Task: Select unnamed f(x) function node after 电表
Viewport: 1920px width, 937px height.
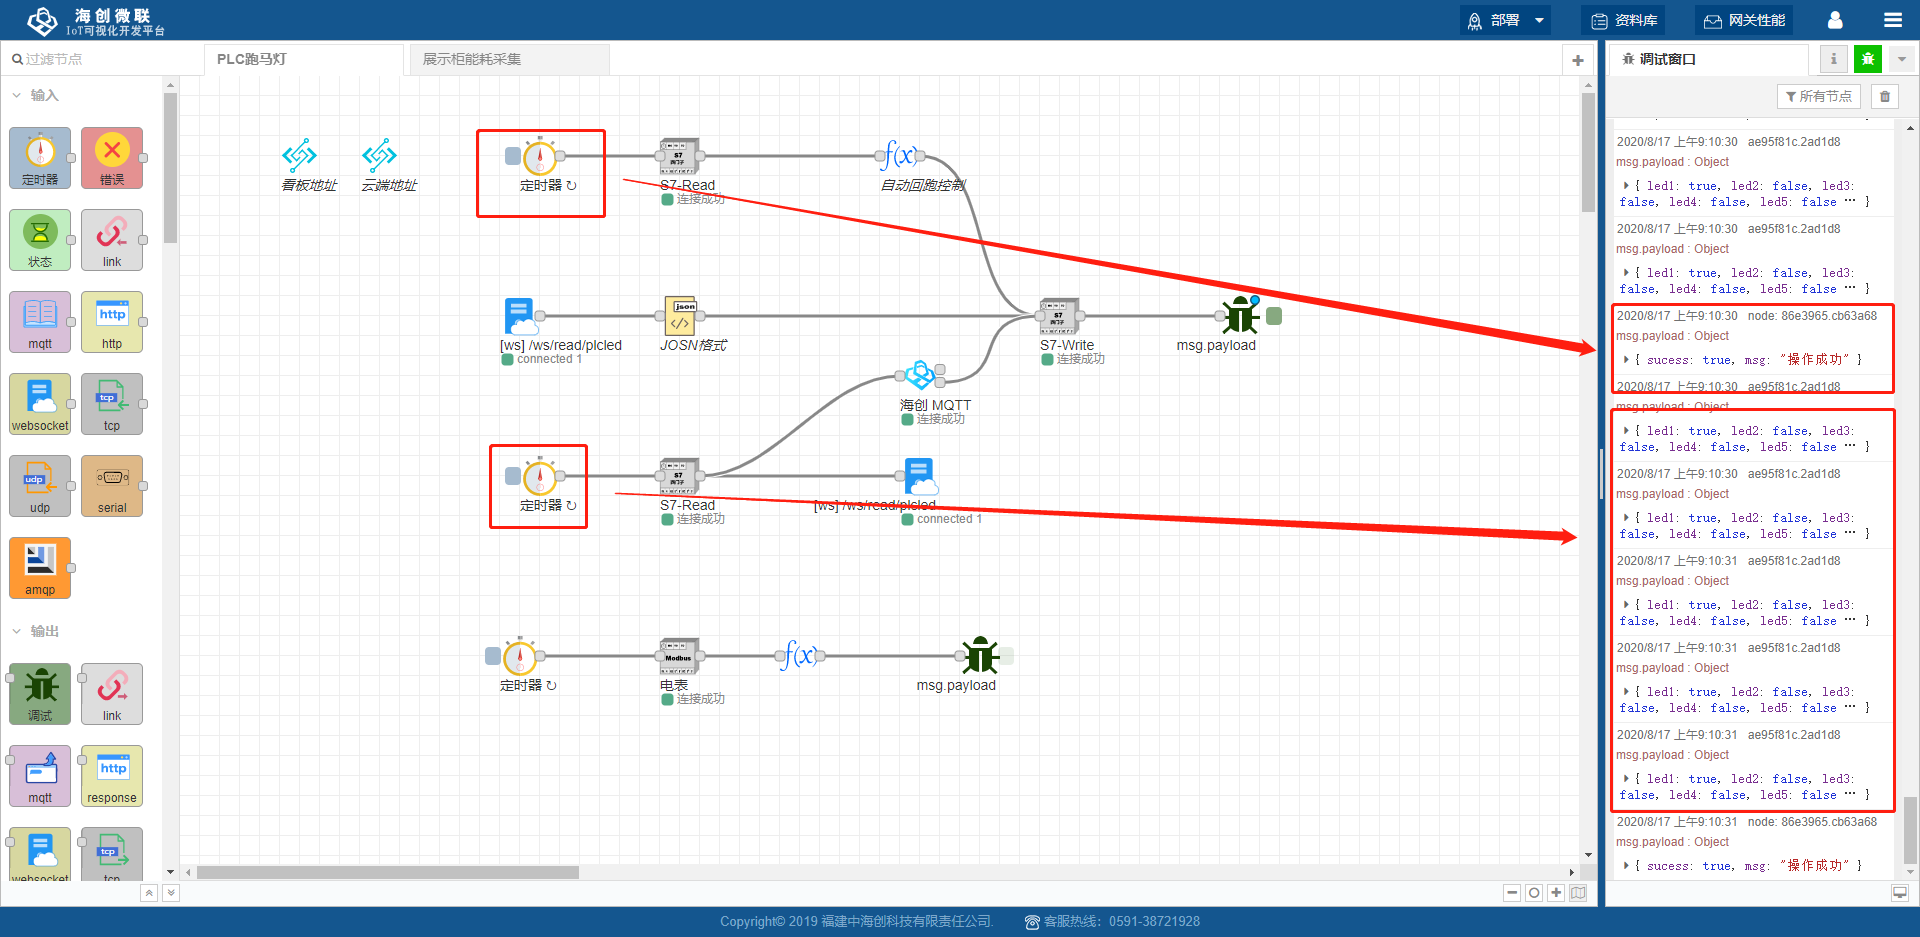Action: pos(800,656)
